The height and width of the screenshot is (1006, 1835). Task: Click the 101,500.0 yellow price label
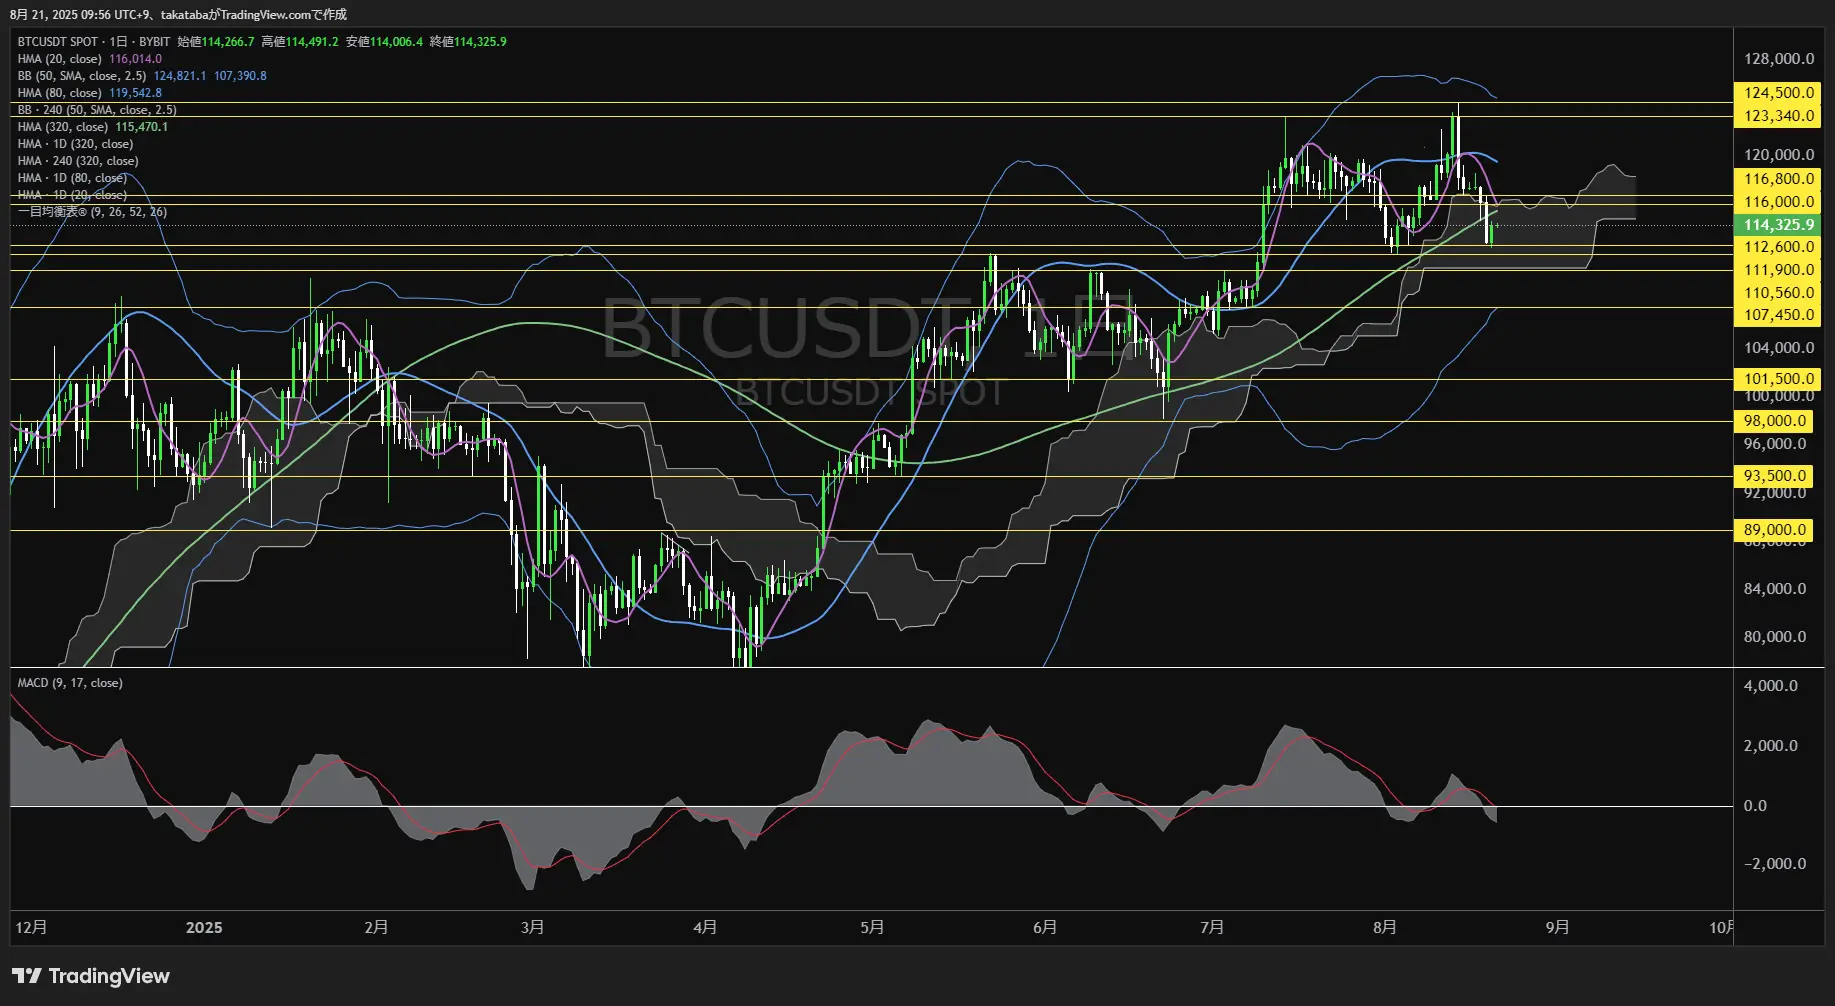(1778, 379)
